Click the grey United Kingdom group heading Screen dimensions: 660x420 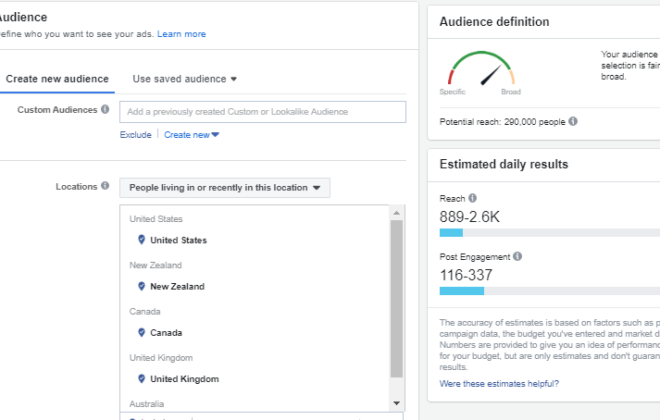[161, 358]
